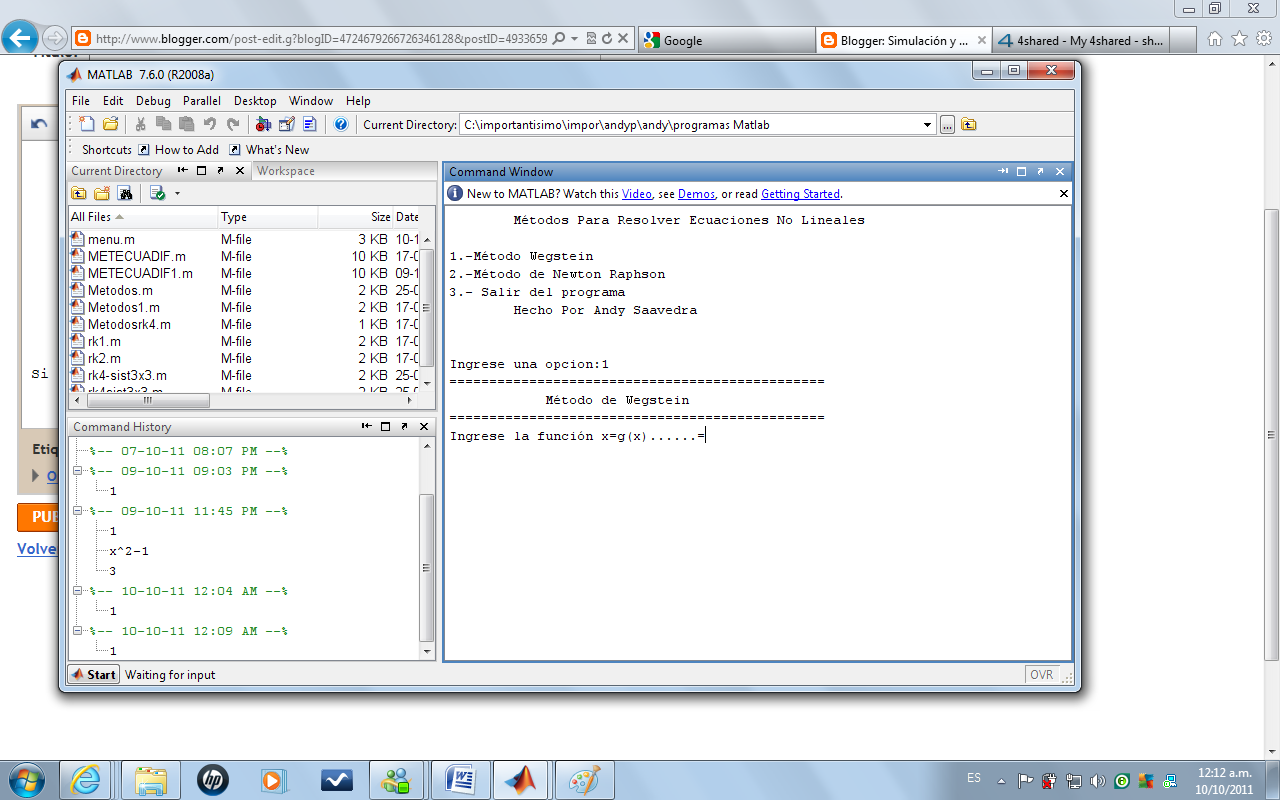Click the MATLAB Start button
Screen dimensions: 1280x800
pos(94,675)
